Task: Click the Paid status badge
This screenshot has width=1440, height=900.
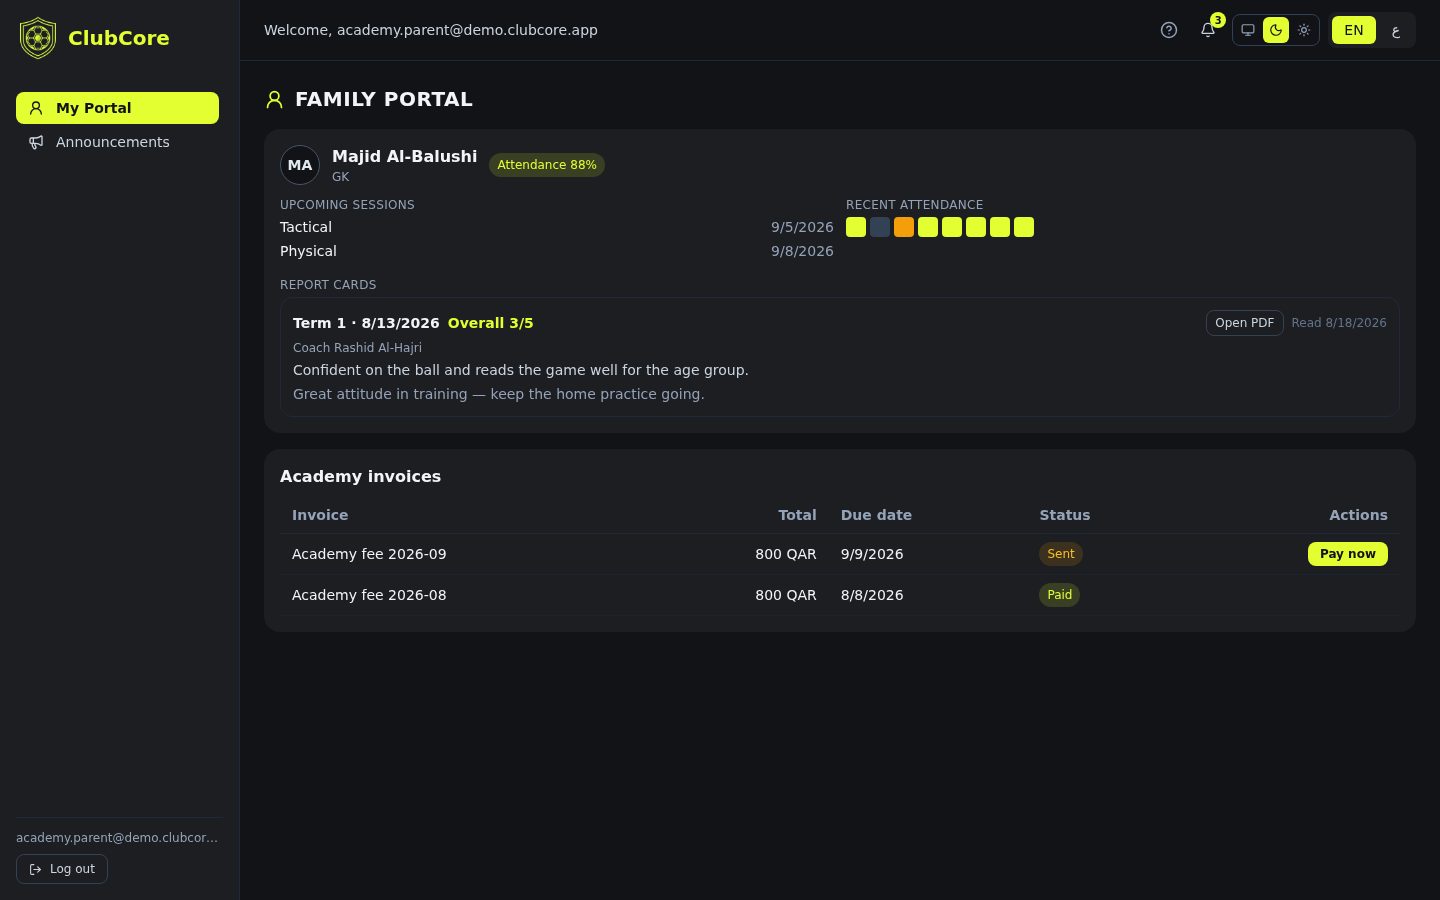Action: (x=1060, y=595)
